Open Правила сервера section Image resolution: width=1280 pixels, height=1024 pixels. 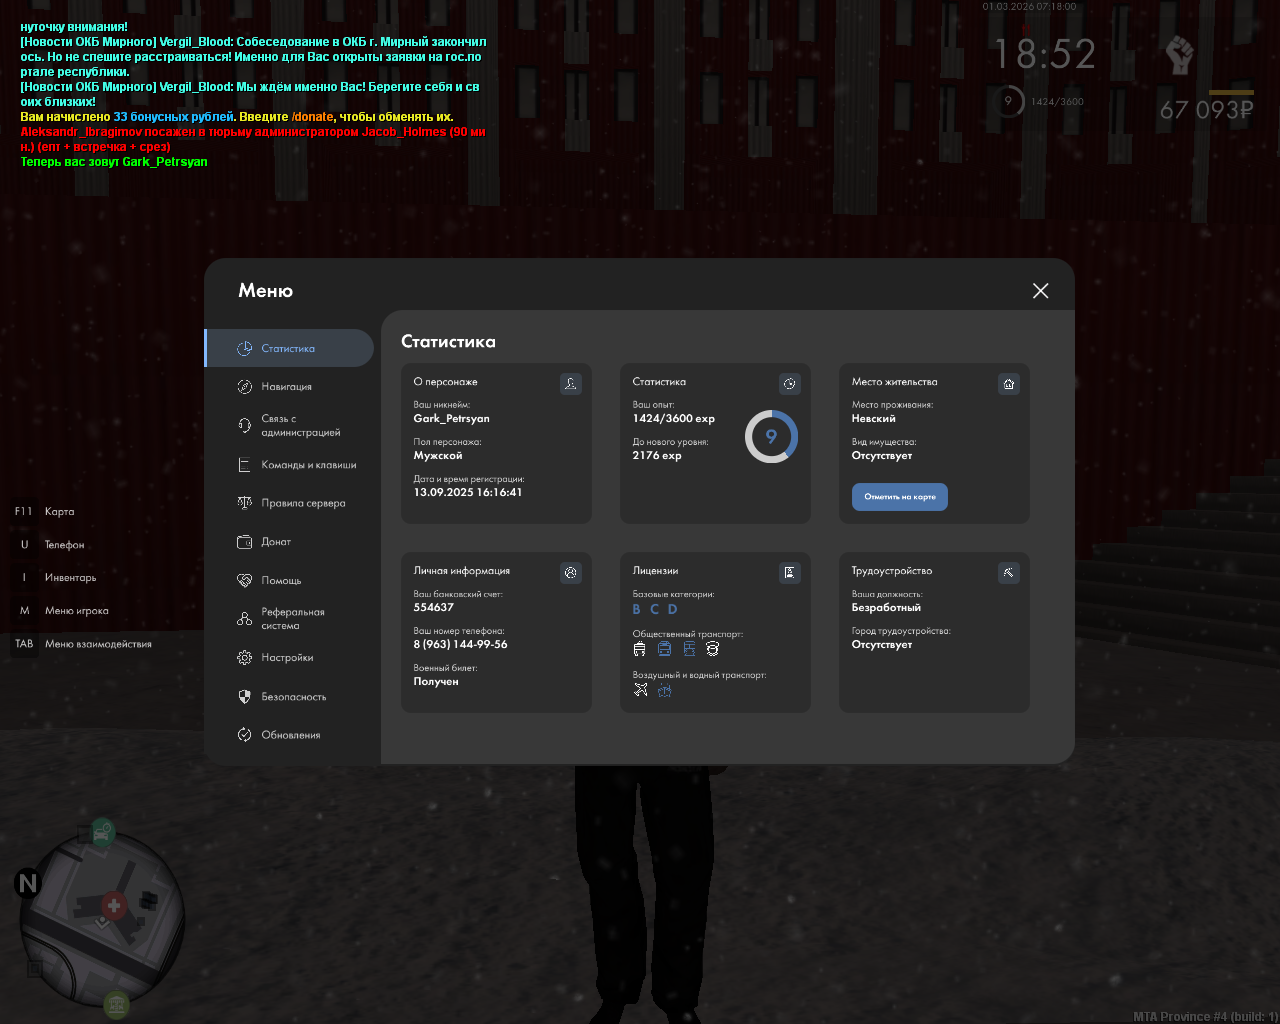[x=303, y=504]
